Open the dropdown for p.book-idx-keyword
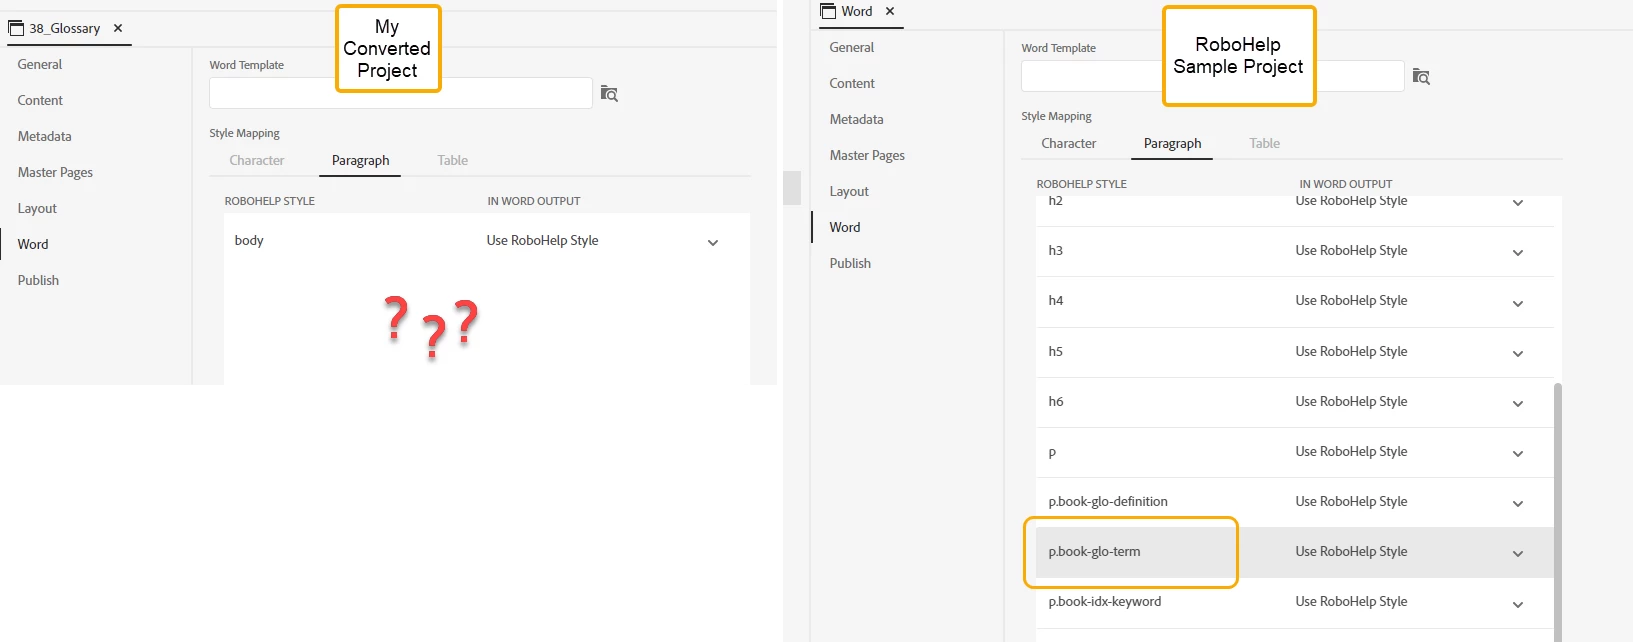This screenshot has width=1633, height=642. click(x=1518, y=604)
